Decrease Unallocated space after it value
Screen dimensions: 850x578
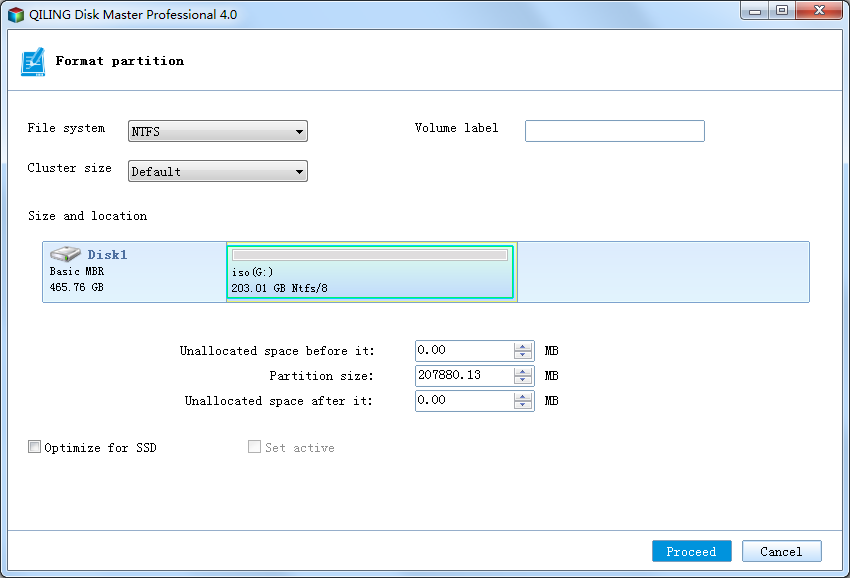pos(523,405)
